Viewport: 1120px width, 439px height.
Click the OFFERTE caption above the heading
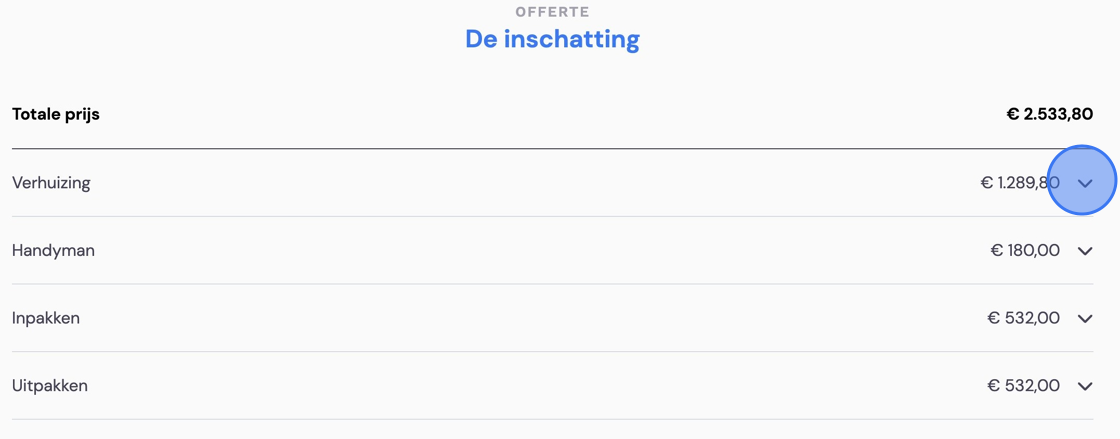coord(552,11)
